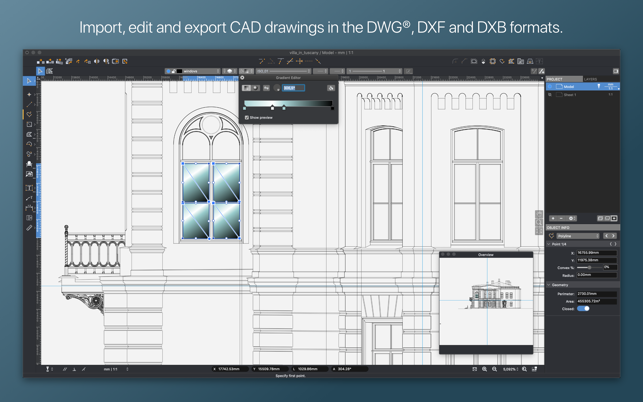
Task: Click the extend tool with T-shaped icon
Action: pos(280,61)
